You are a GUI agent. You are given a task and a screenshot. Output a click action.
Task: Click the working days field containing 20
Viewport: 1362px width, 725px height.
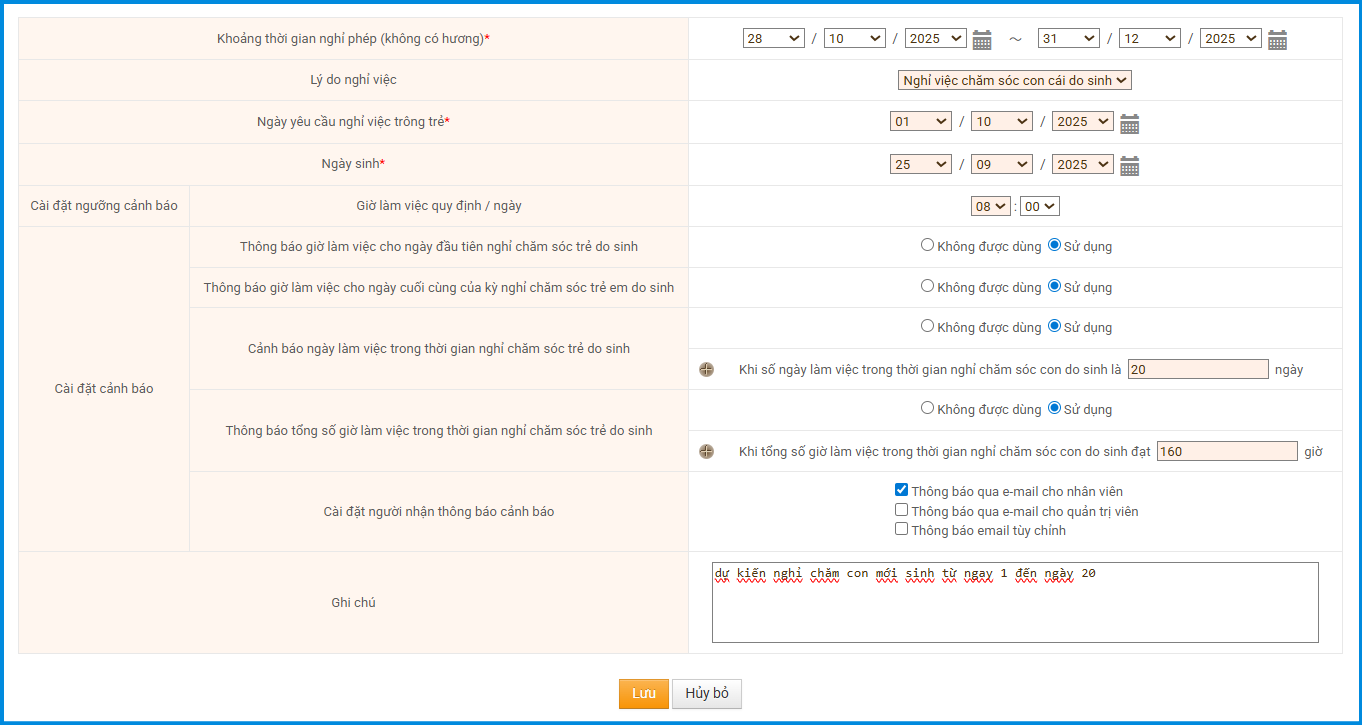(1197, 369)
